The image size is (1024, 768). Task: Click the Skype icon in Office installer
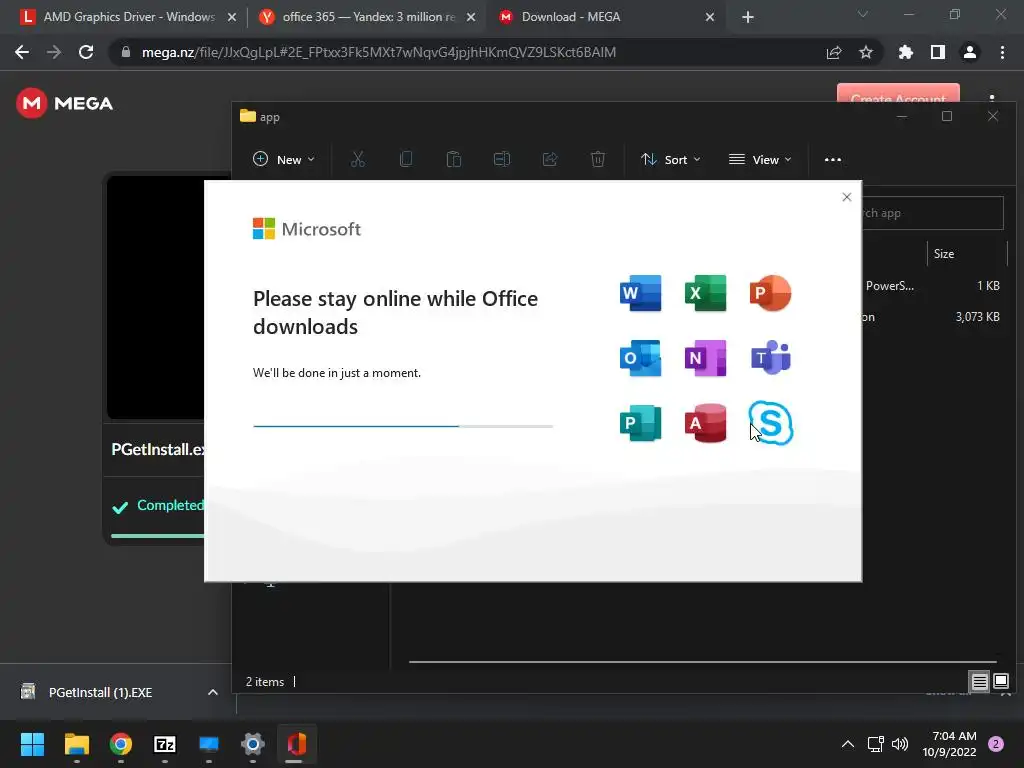tap(771, 423)
